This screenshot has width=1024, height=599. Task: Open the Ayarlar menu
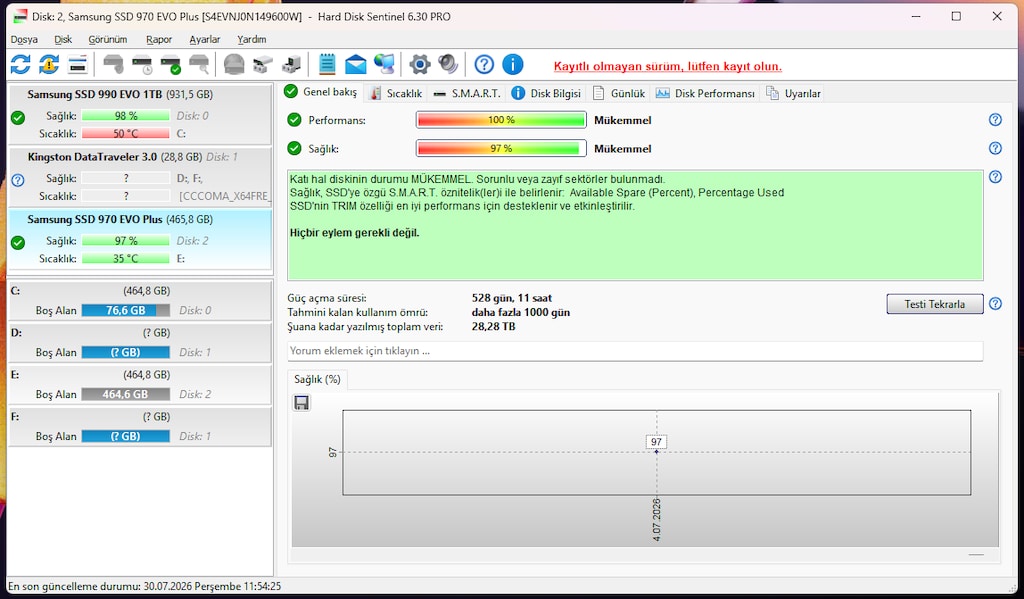204,39
